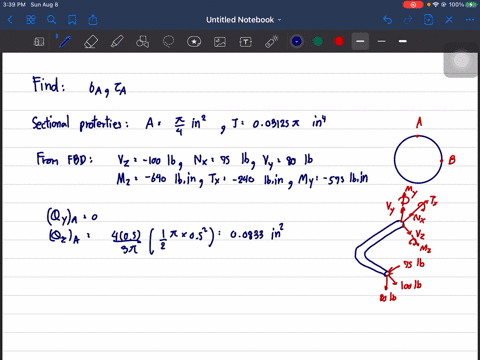Select the thick stroke width

click(x=403, y=41)
